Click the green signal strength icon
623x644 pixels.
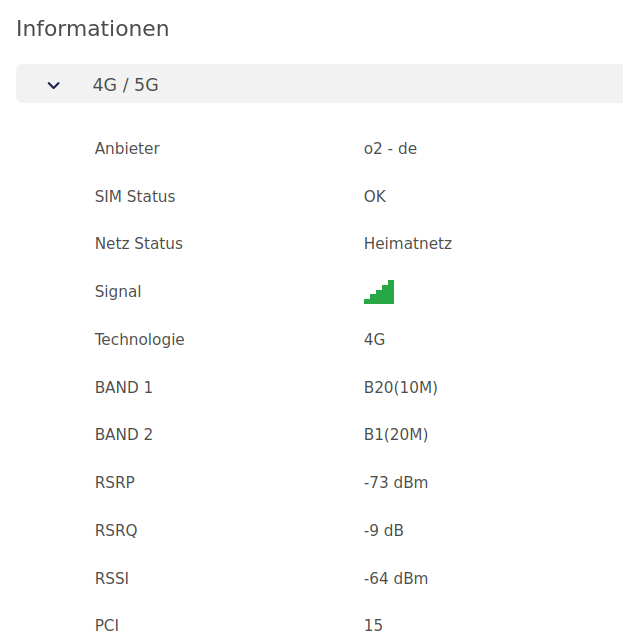(x=379, y=292)
